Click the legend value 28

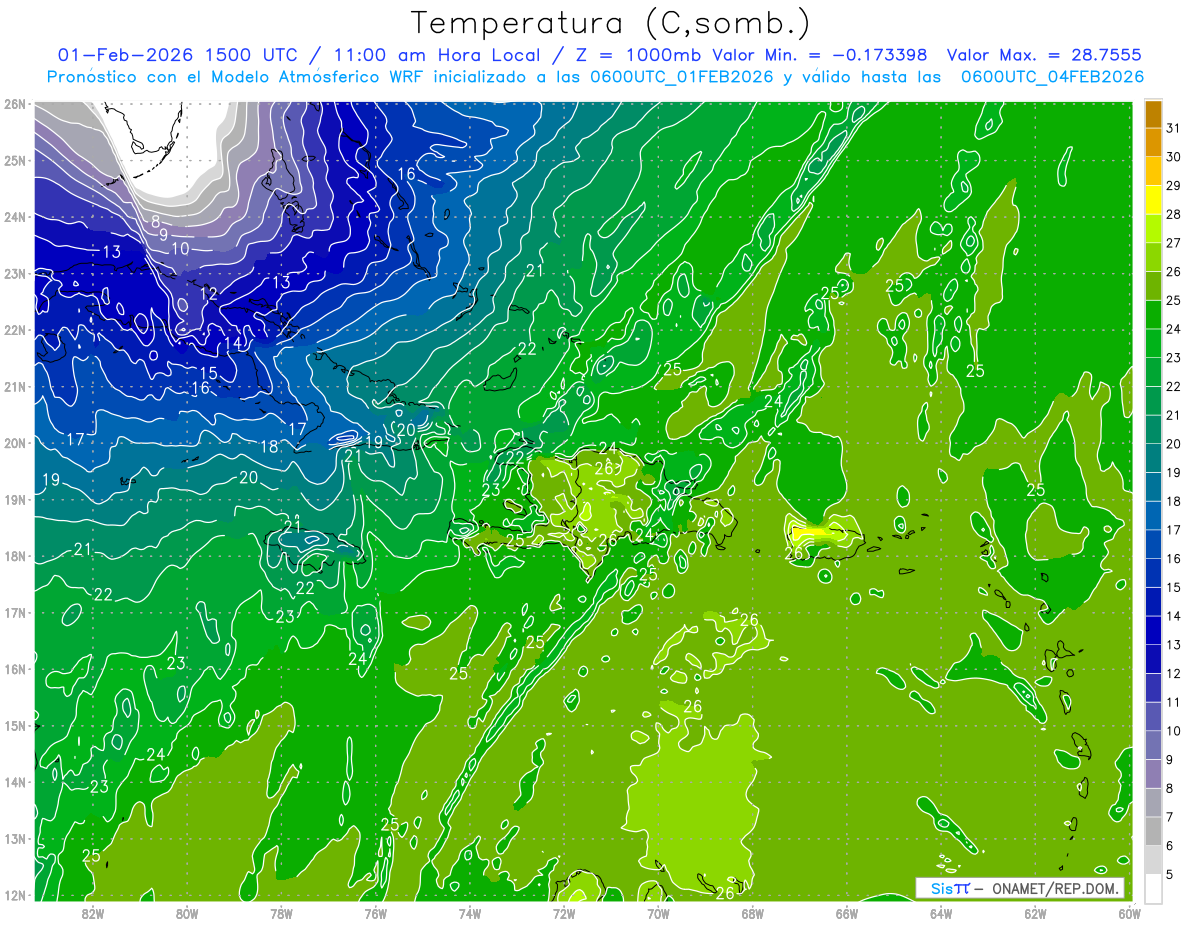click(x=1174, y=214)
